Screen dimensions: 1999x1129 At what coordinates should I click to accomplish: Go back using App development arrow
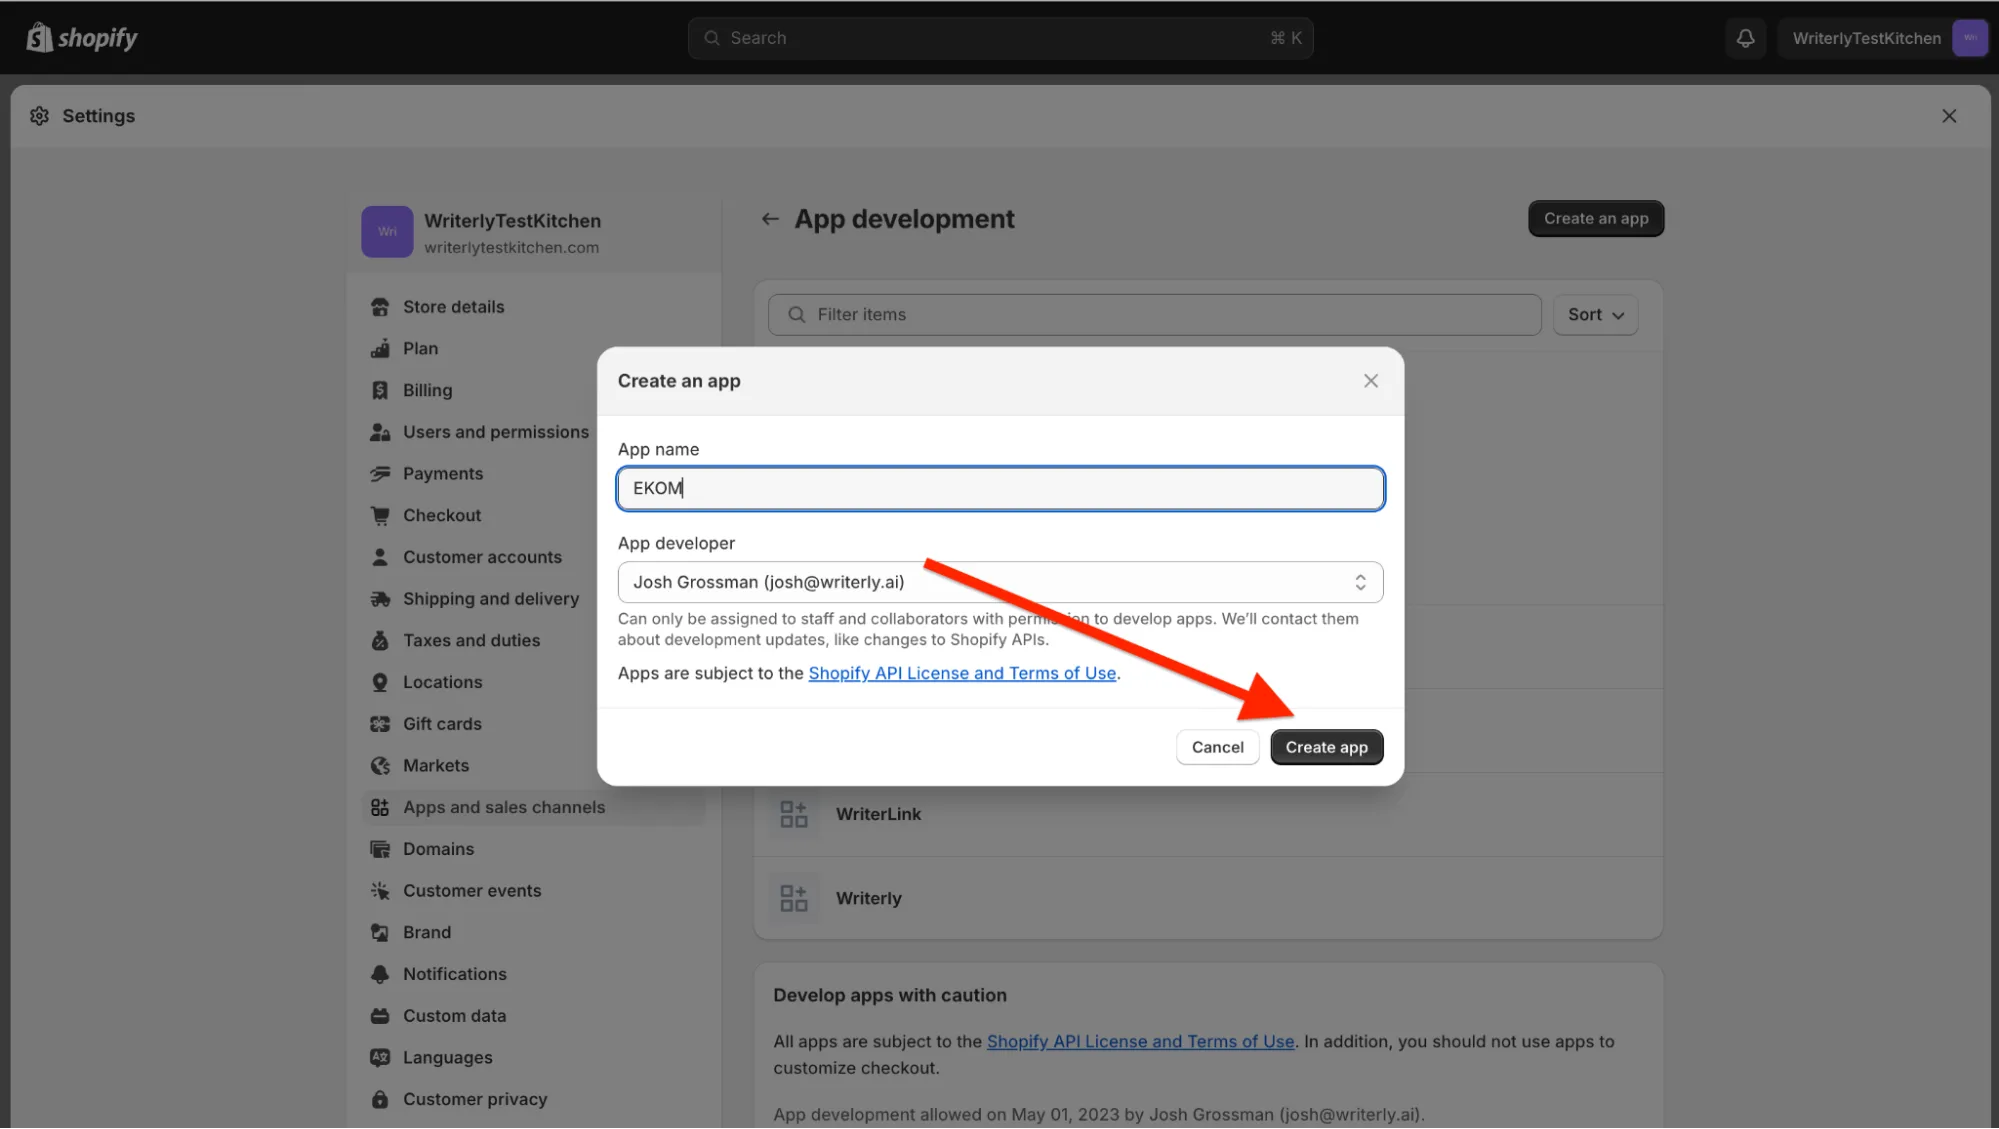coord(770,219)
